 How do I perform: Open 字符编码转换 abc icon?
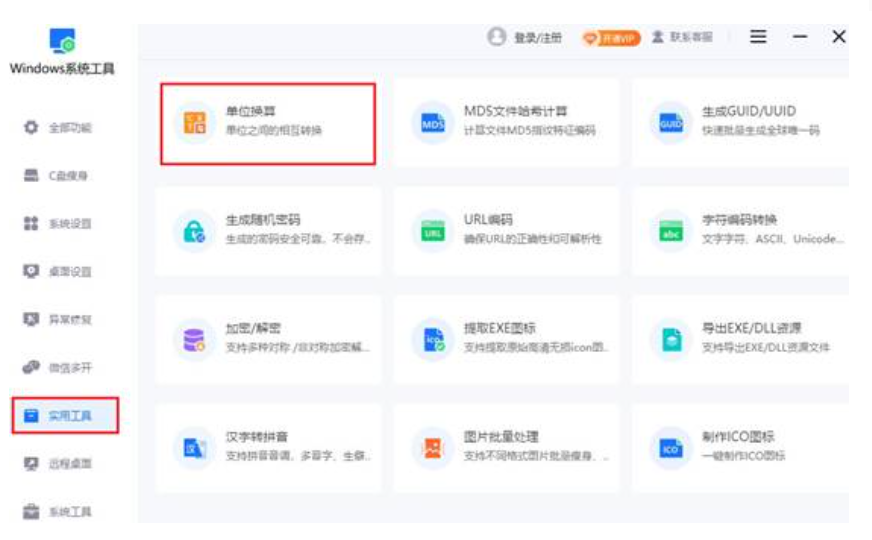[670, 232]
